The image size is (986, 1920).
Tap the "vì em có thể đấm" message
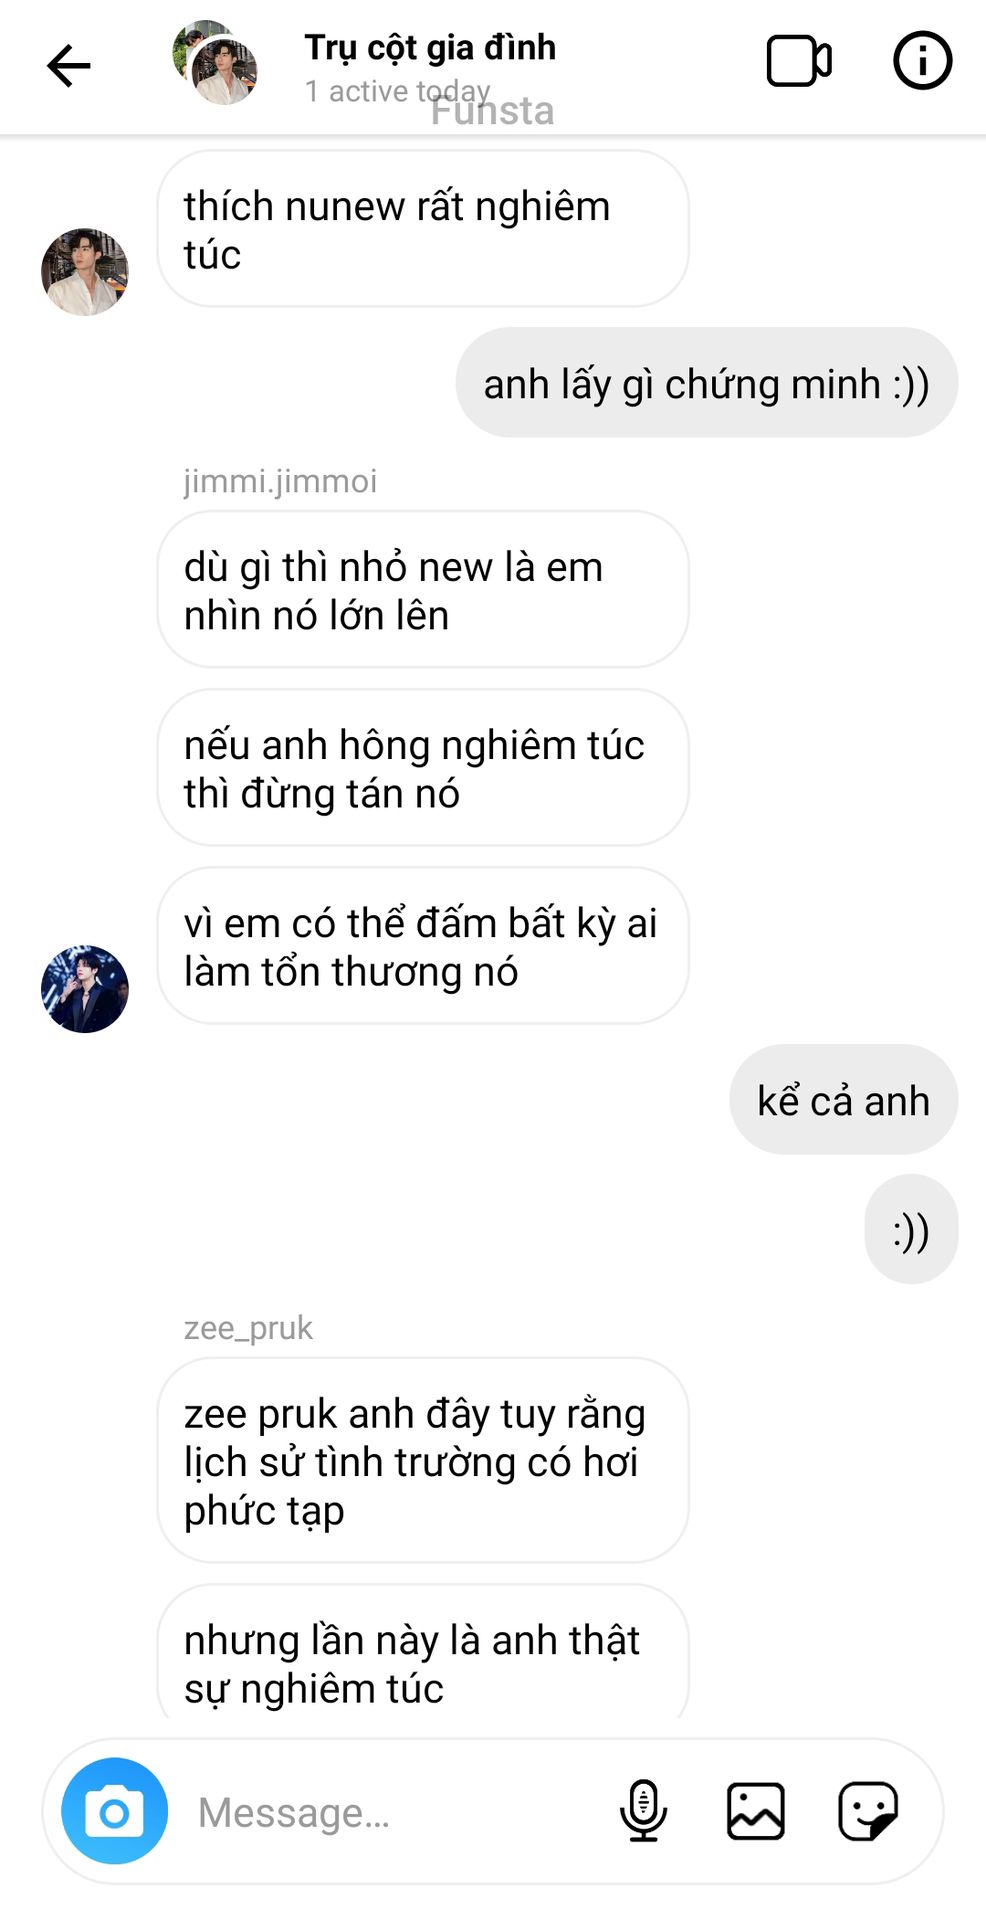[x=422, y=946]
